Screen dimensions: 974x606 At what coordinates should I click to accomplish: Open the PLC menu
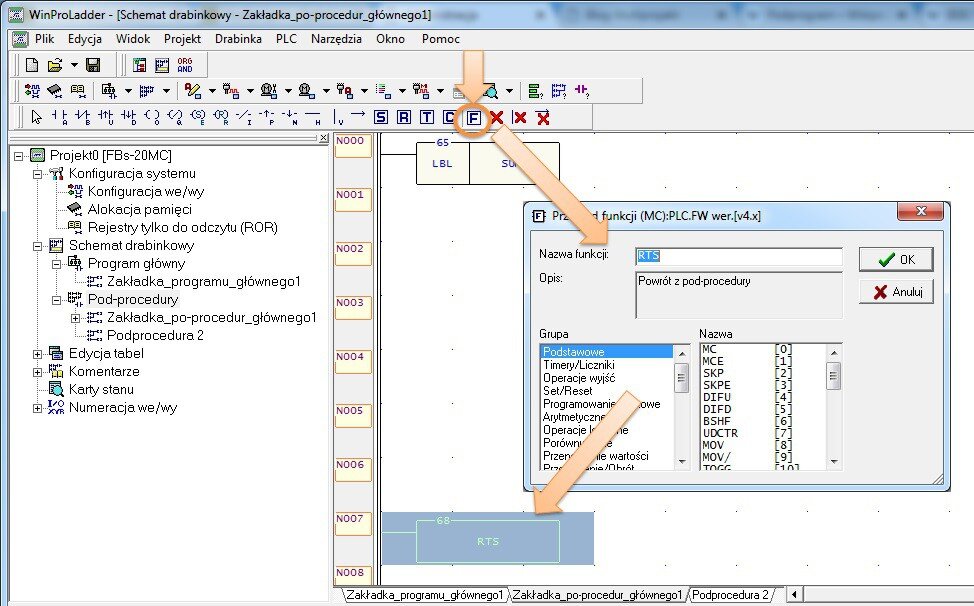(x=286, y=38)
